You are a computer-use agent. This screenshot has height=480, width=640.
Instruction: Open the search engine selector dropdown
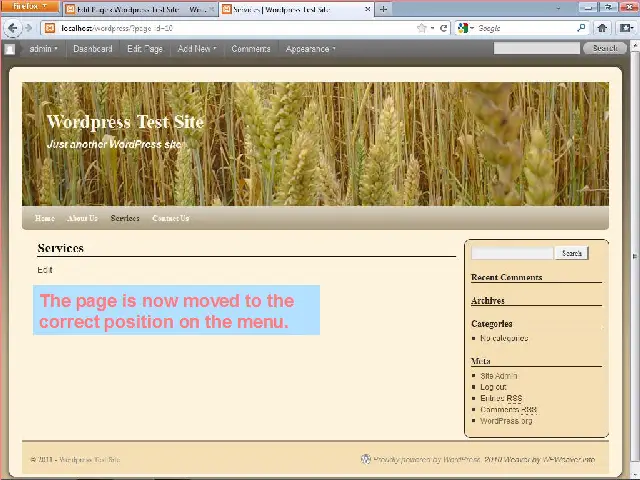tap(472, 28)
